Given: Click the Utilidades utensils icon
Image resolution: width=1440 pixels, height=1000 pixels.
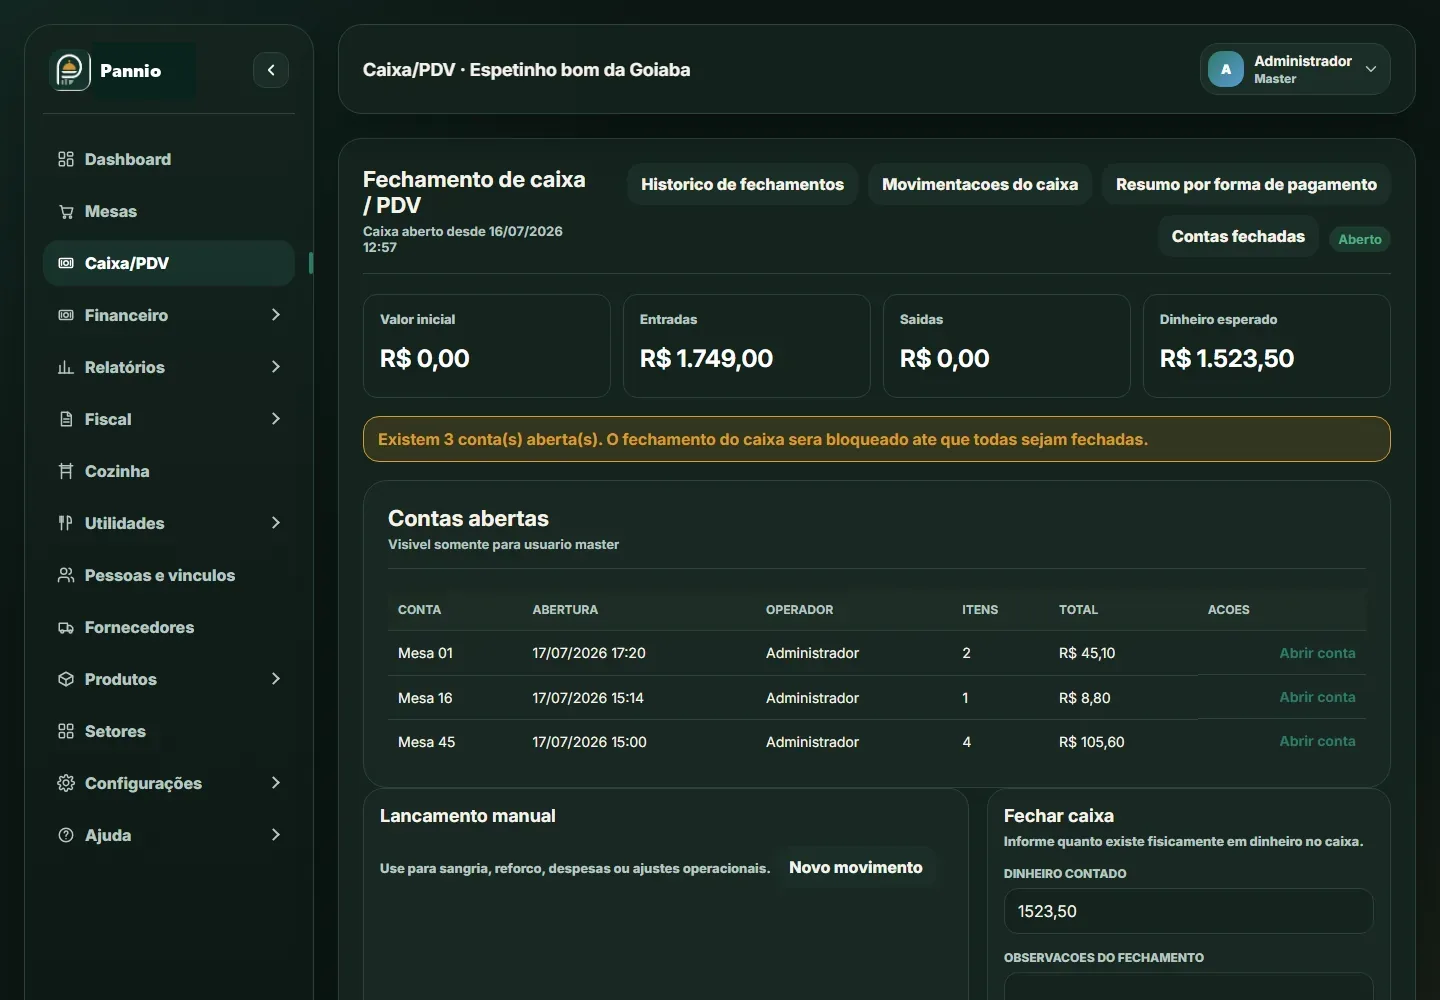Looking at the screenshot, I should pyautogui.click(x=66, y=523).
